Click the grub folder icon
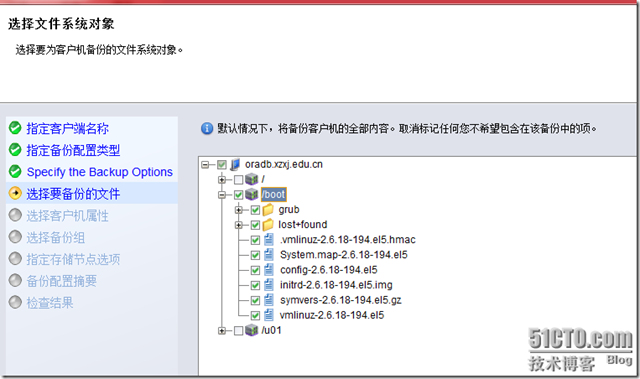This screenshot has width=640, height=379. click(x=268, y=210)
